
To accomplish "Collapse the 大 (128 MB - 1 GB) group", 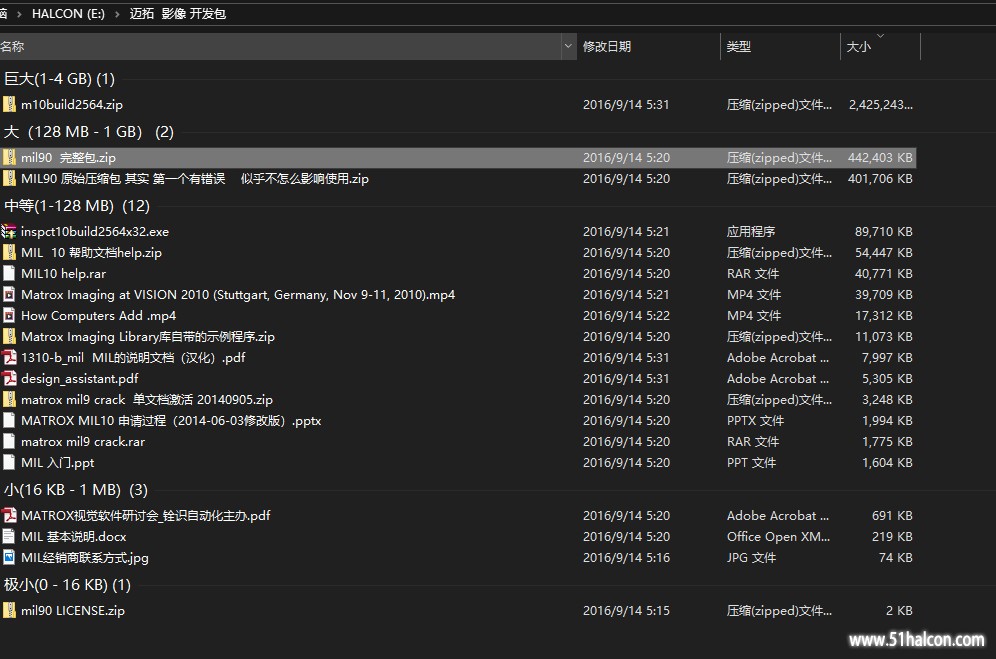I will [88, 132].
